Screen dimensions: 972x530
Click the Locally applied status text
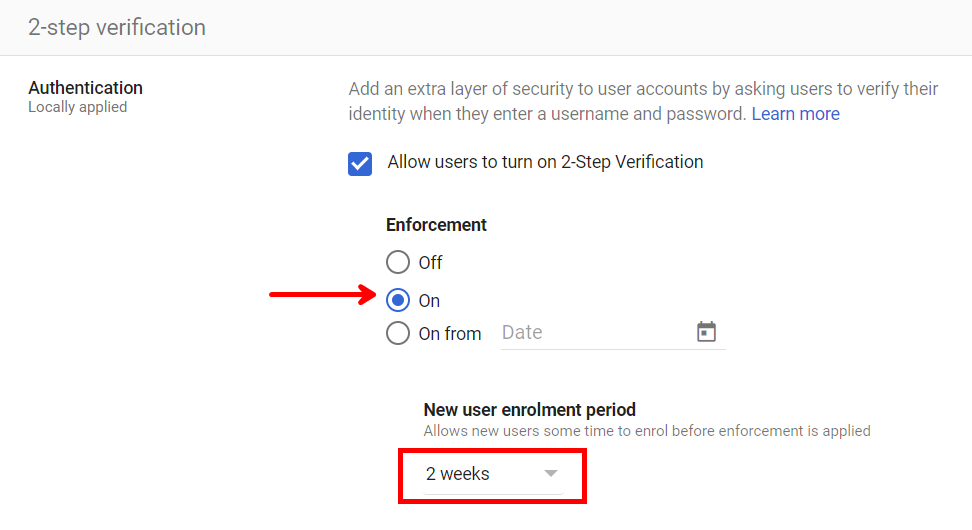coord(77,107)
